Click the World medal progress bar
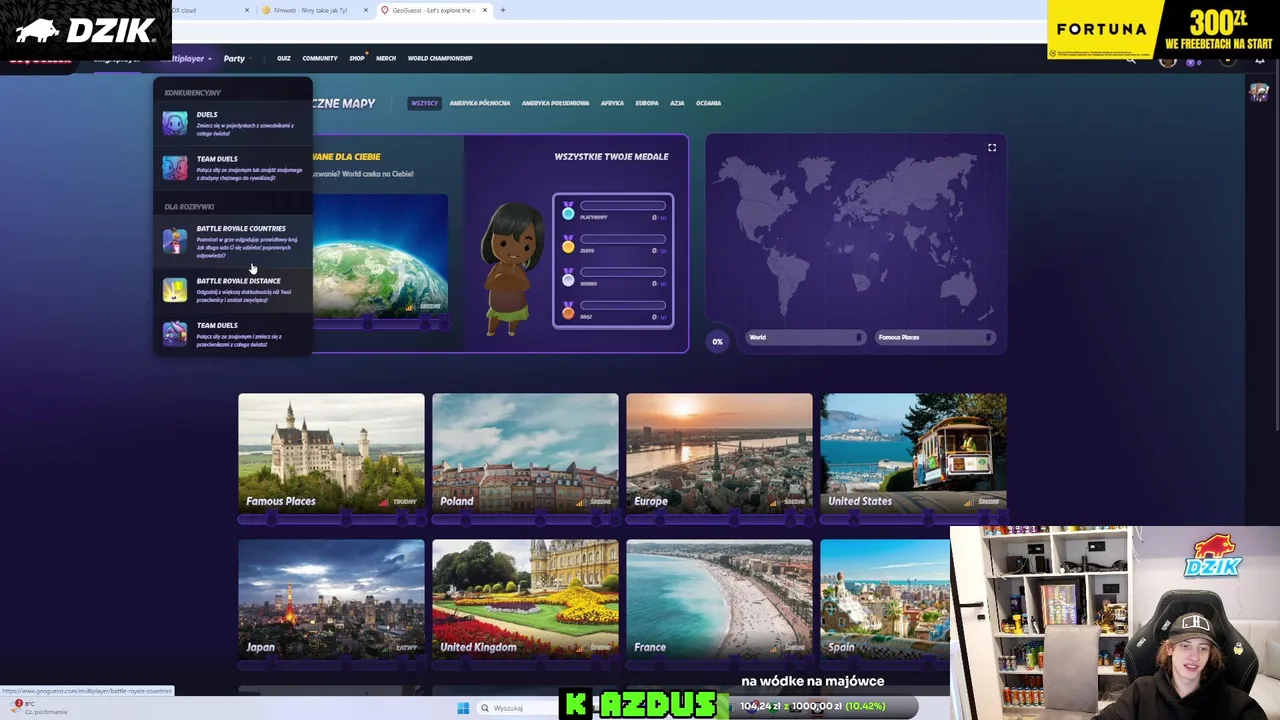Image resolution: width=1280 pixels, height=720 pixels. 805,337
